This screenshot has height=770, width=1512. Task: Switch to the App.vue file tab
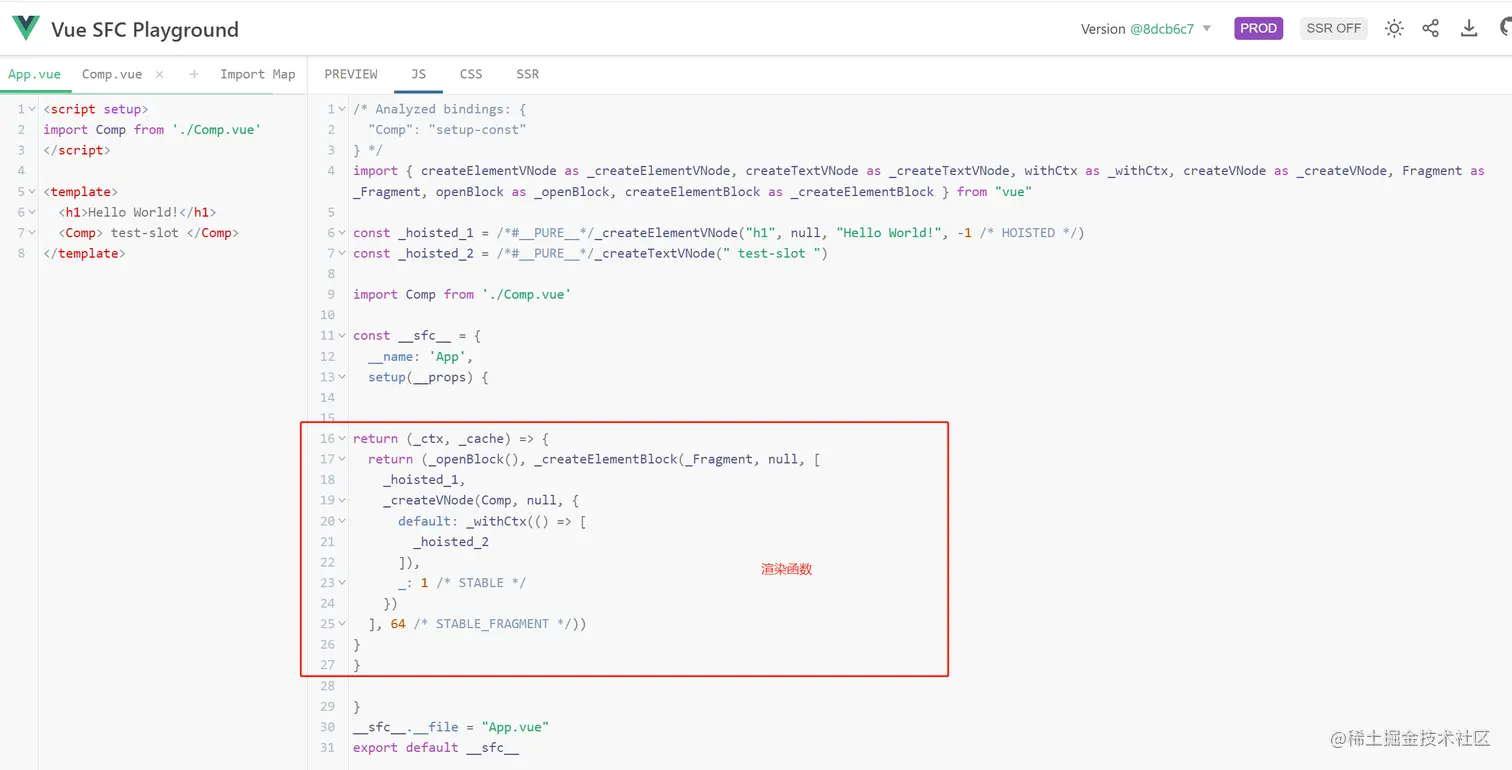click(x=34, y=74)
